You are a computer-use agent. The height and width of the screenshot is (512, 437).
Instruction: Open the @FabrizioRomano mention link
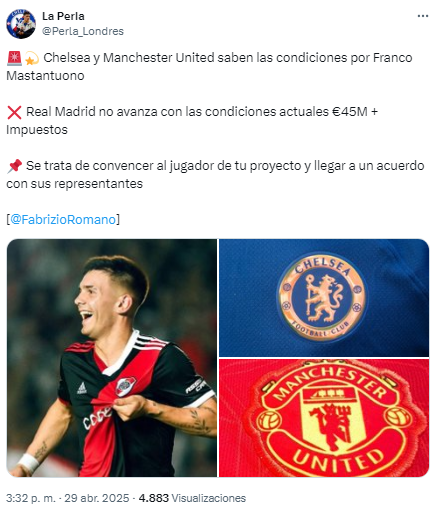[63, 220]
